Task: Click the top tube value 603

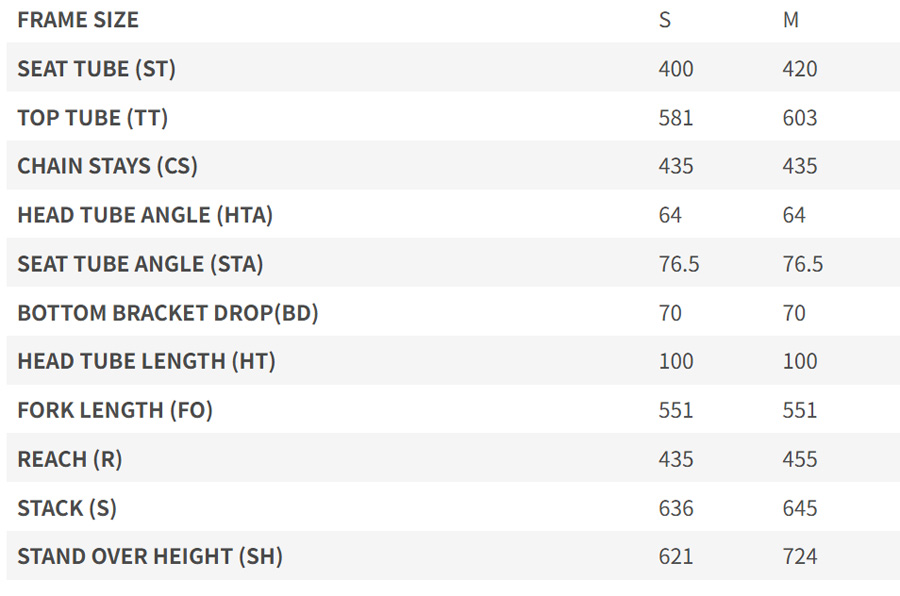Action: [x=800, y=118]
